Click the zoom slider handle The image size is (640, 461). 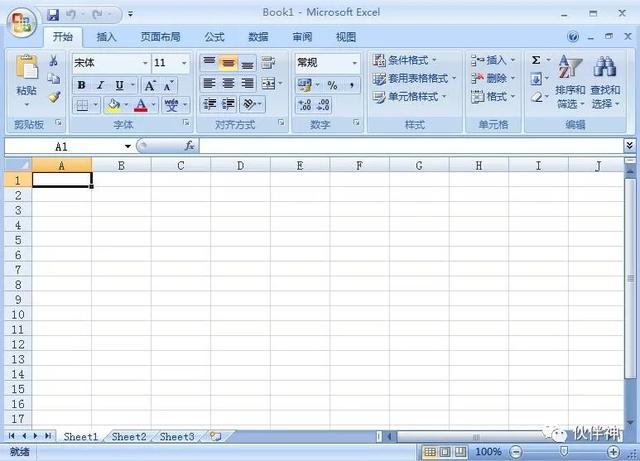click(x=564, y=451)
